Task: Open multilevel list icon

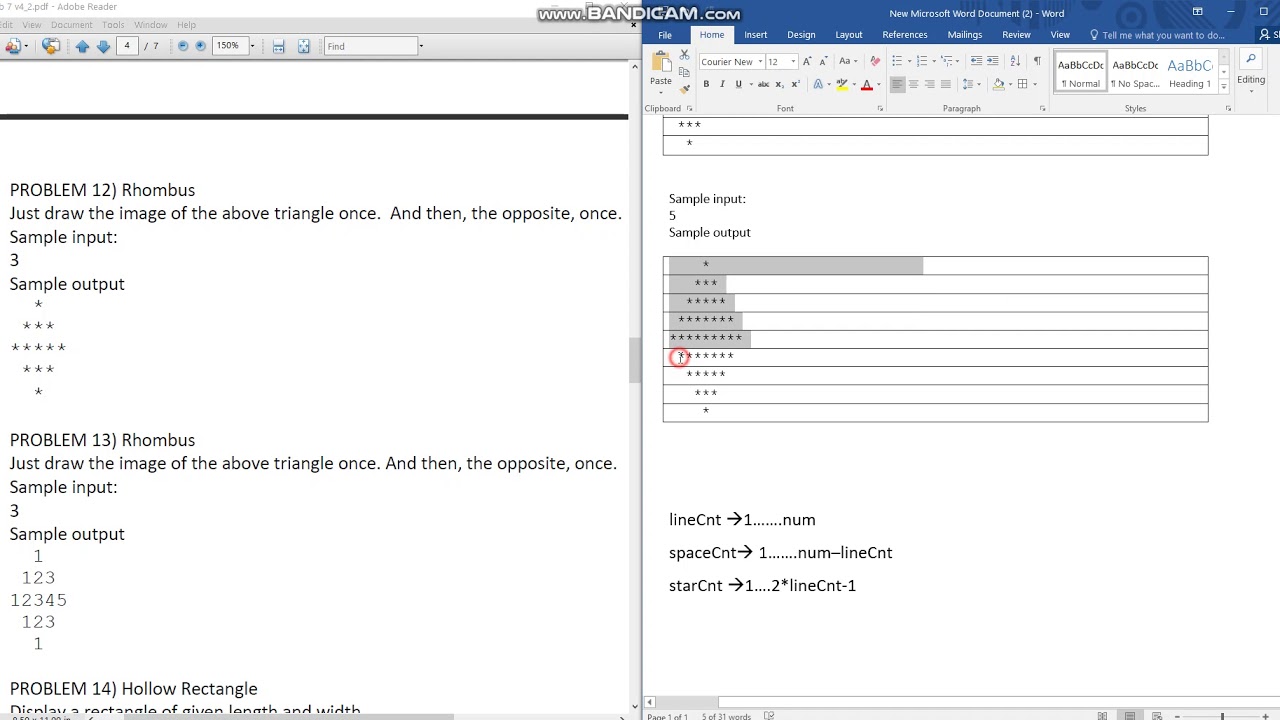Action: [x=946, y=62]
